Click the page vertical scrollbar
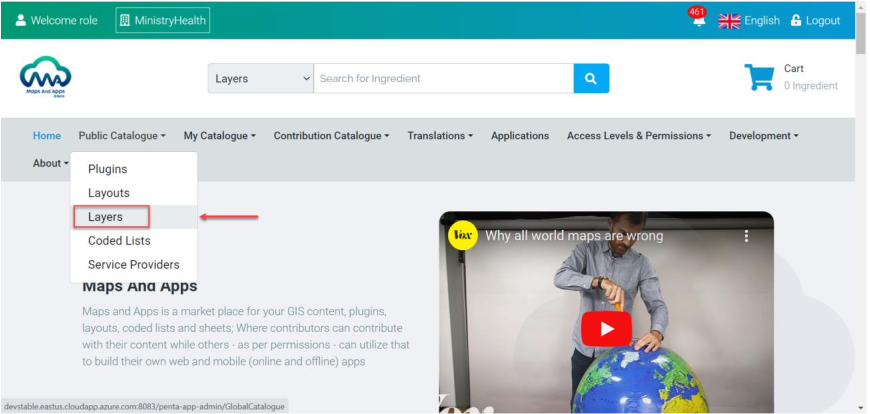 861,207
